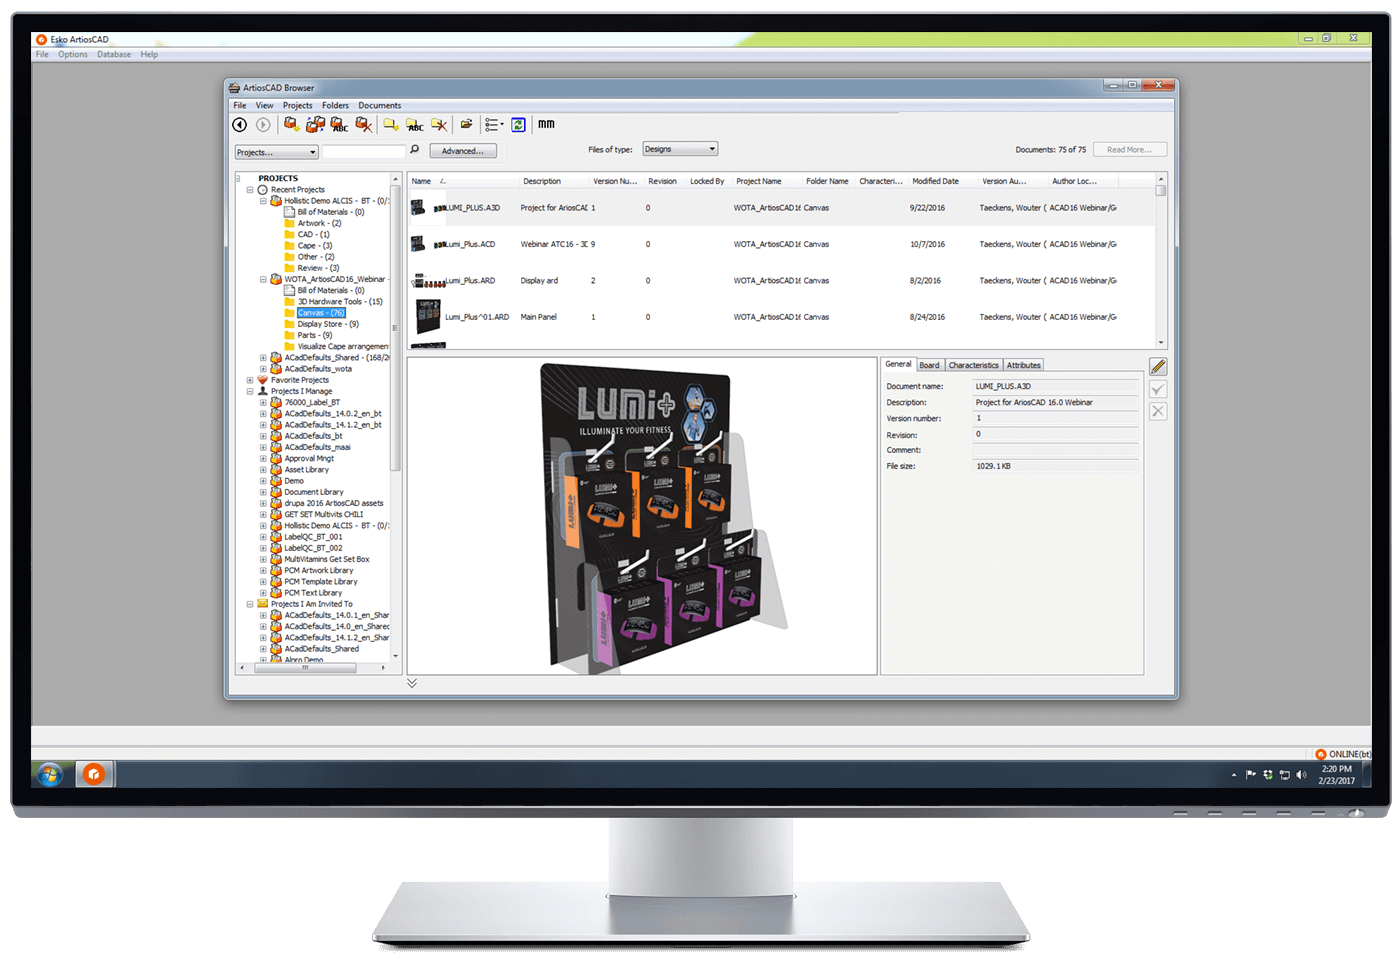Expand the Favorite Projects node
The width and height of the screenshot is (1400, 960).
pos(250,380)
